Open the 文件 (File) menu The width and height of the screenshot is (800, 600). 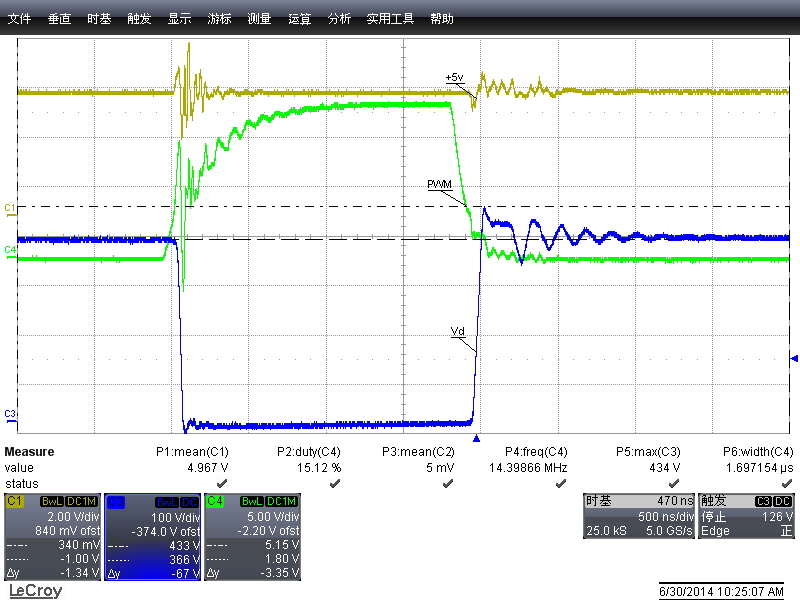pyautogui.click(x=19, y=19)
